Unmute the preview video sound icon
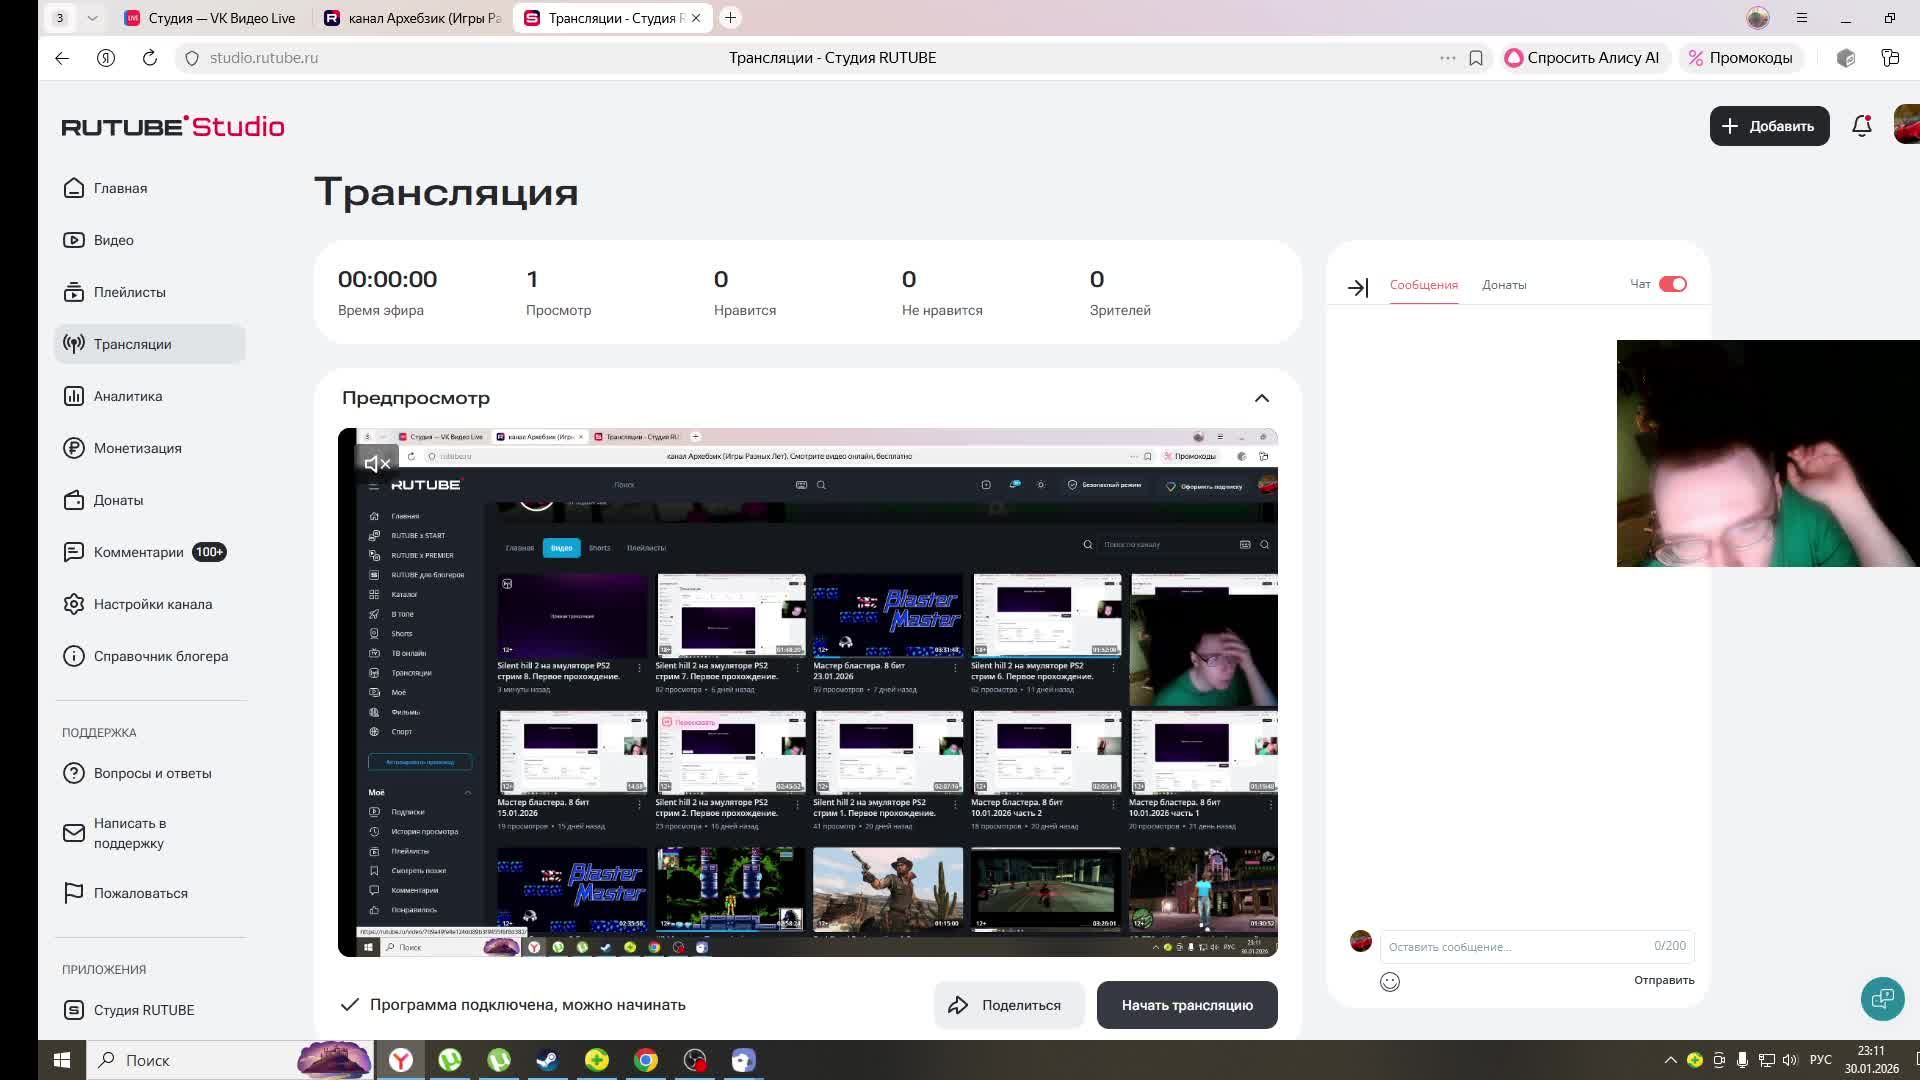Image resolution: width=1920 pixels, height=1080 pixels. coord(377,463)
